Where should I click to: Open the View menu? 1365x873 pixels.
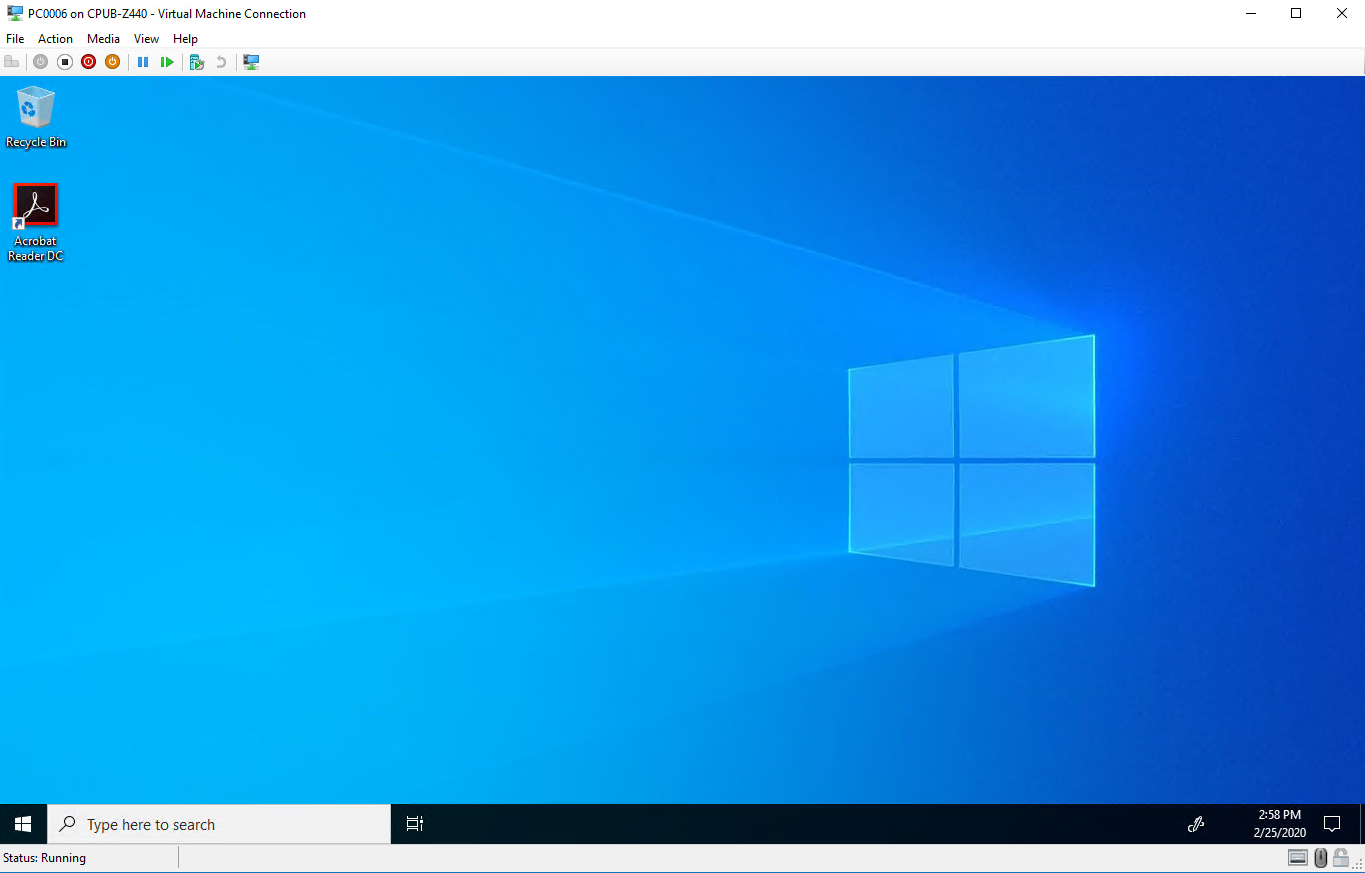(x=146, y=38)
